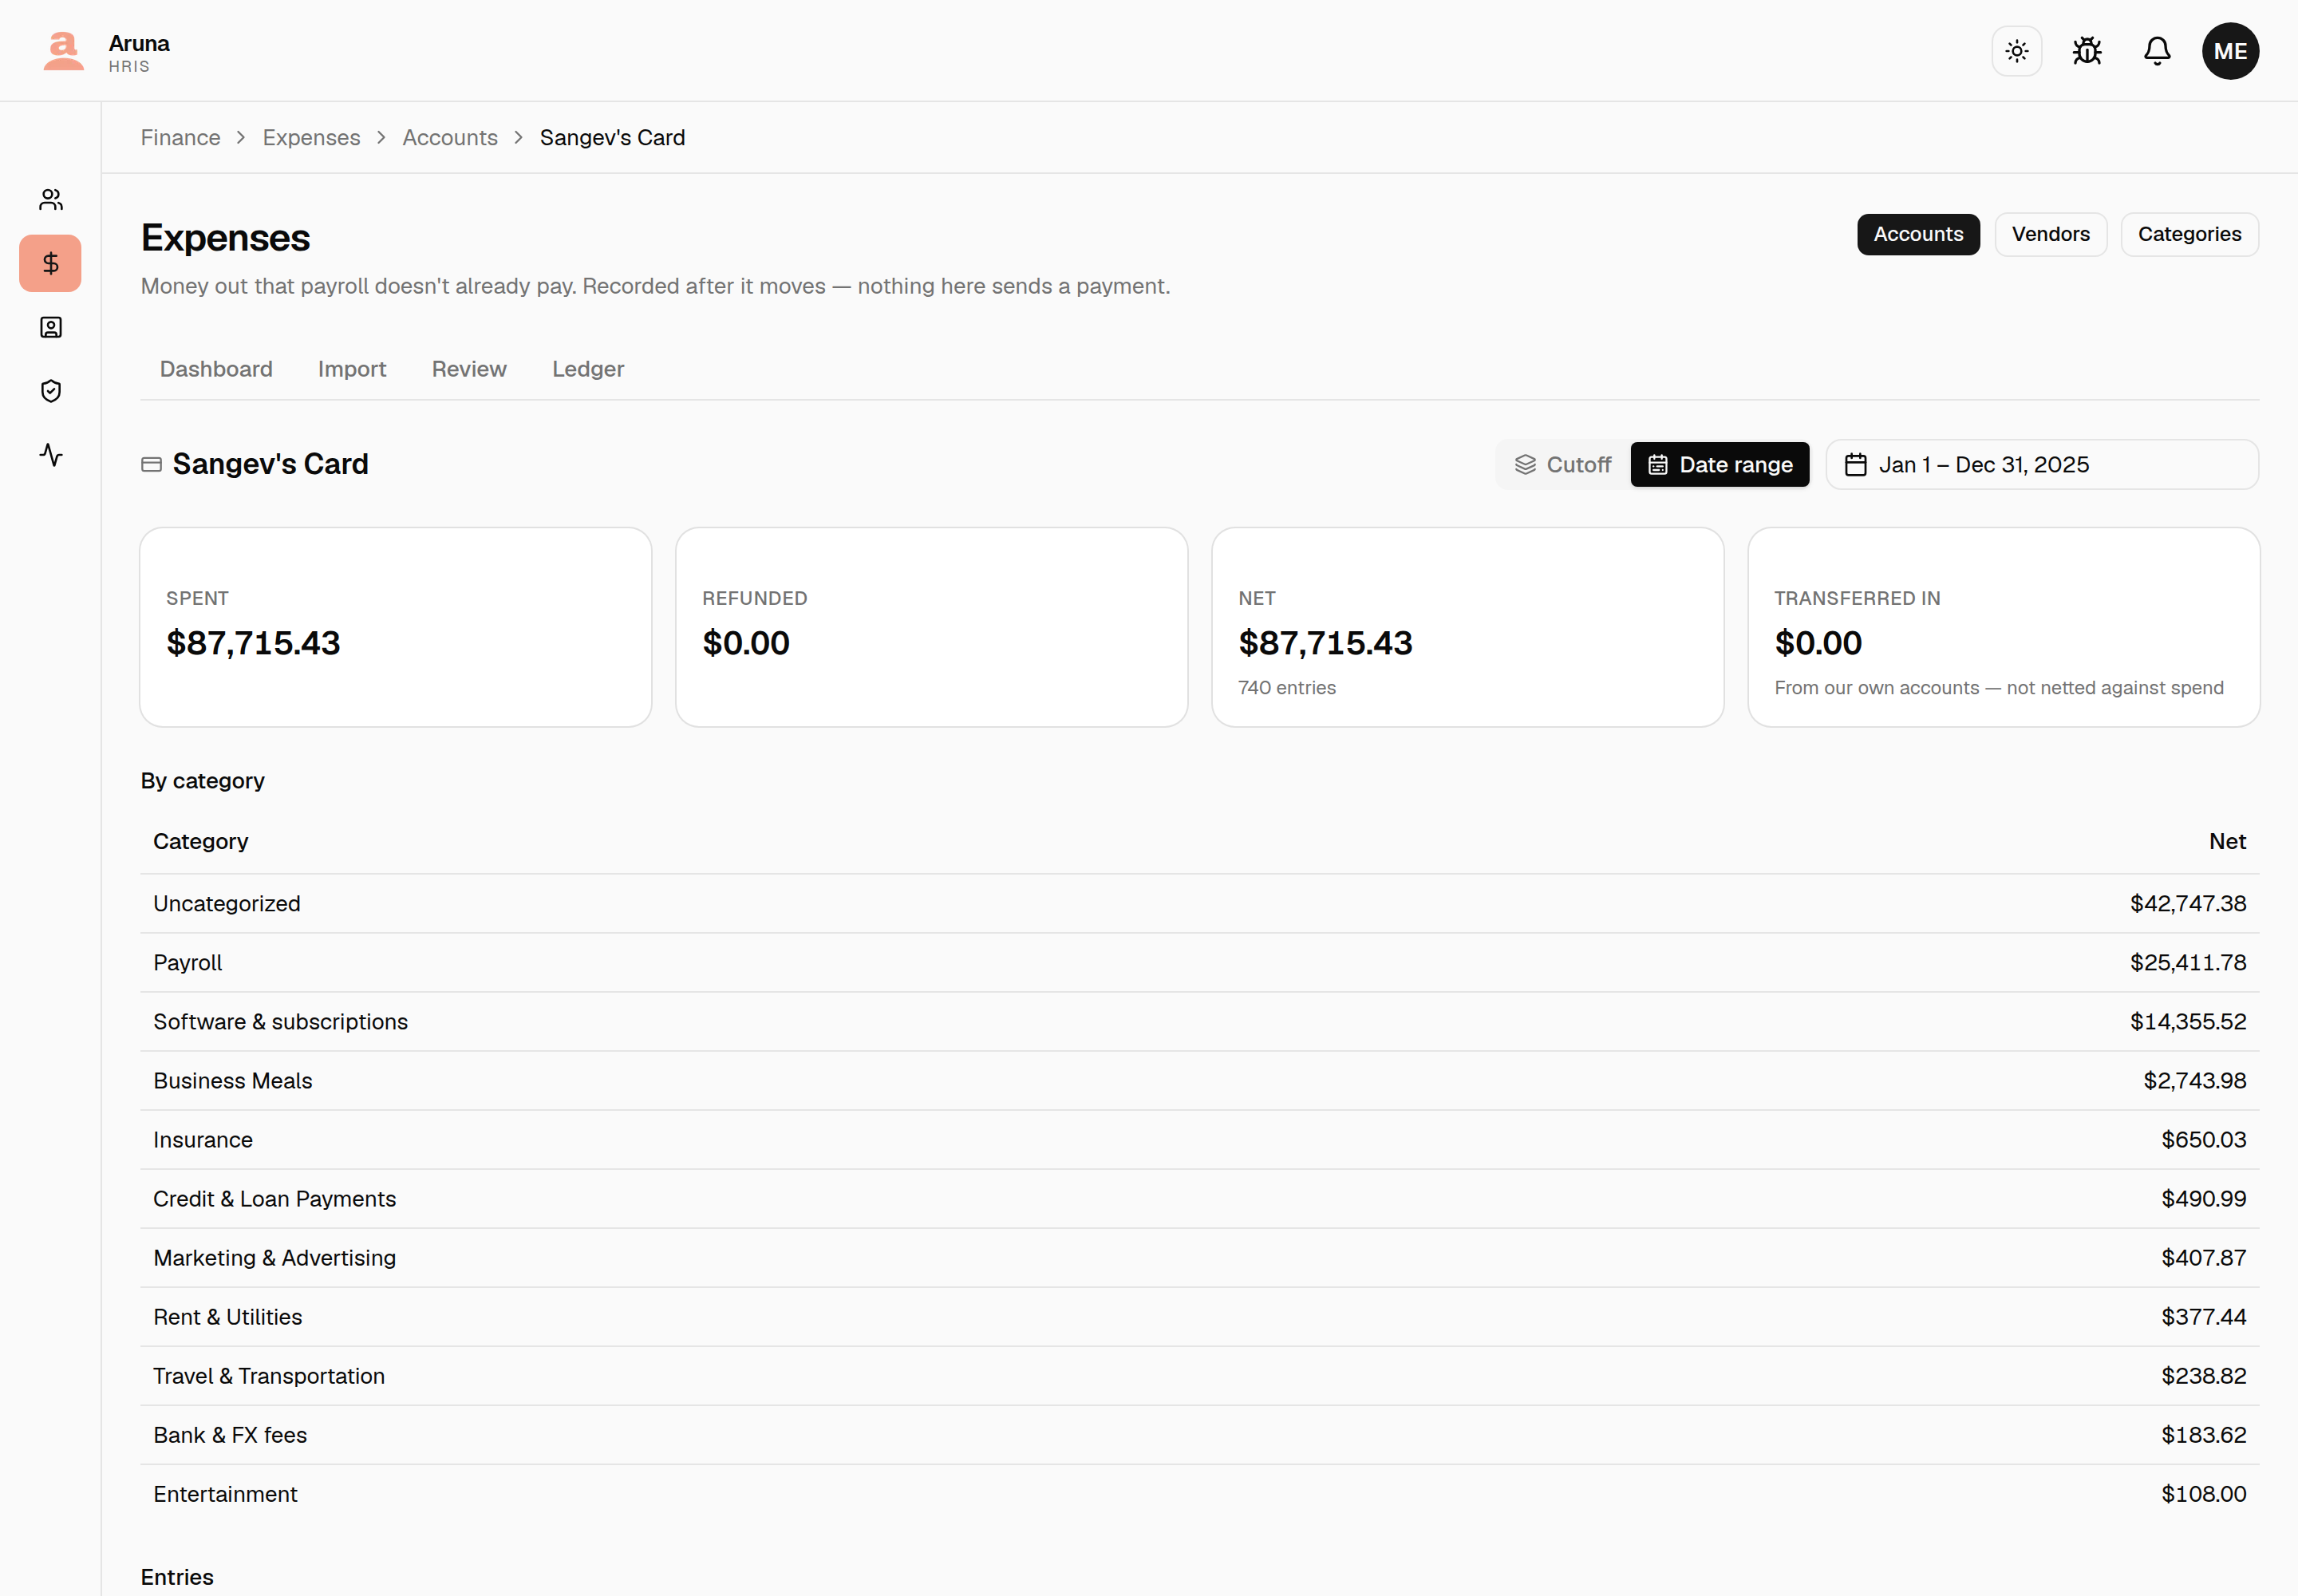Click the Insurance category row

[1199, 1140]
